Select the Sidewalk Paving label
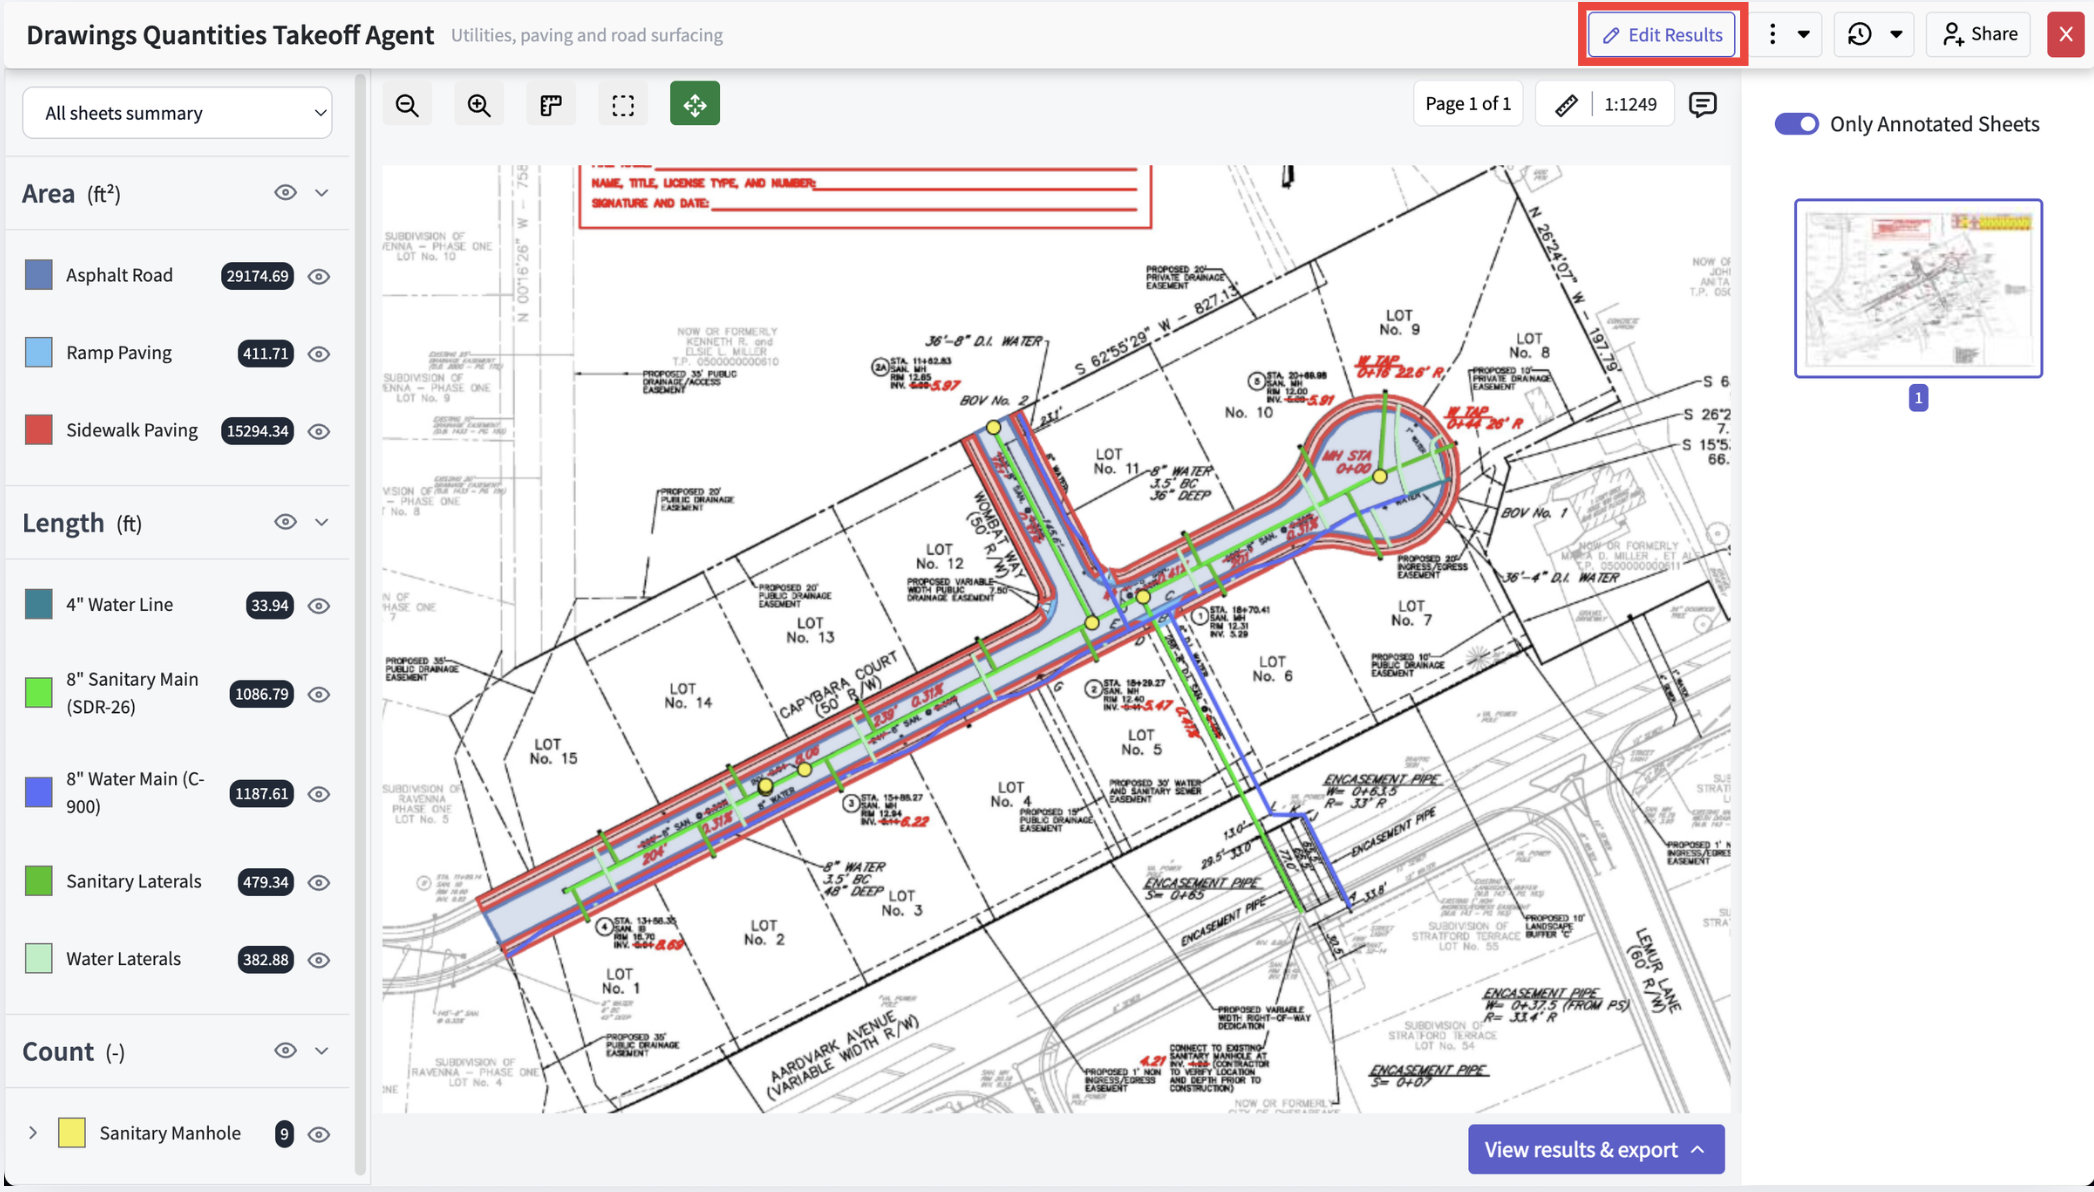Image resolution: width=2094 pixels, height=1192 pixels. pos(132,430)
